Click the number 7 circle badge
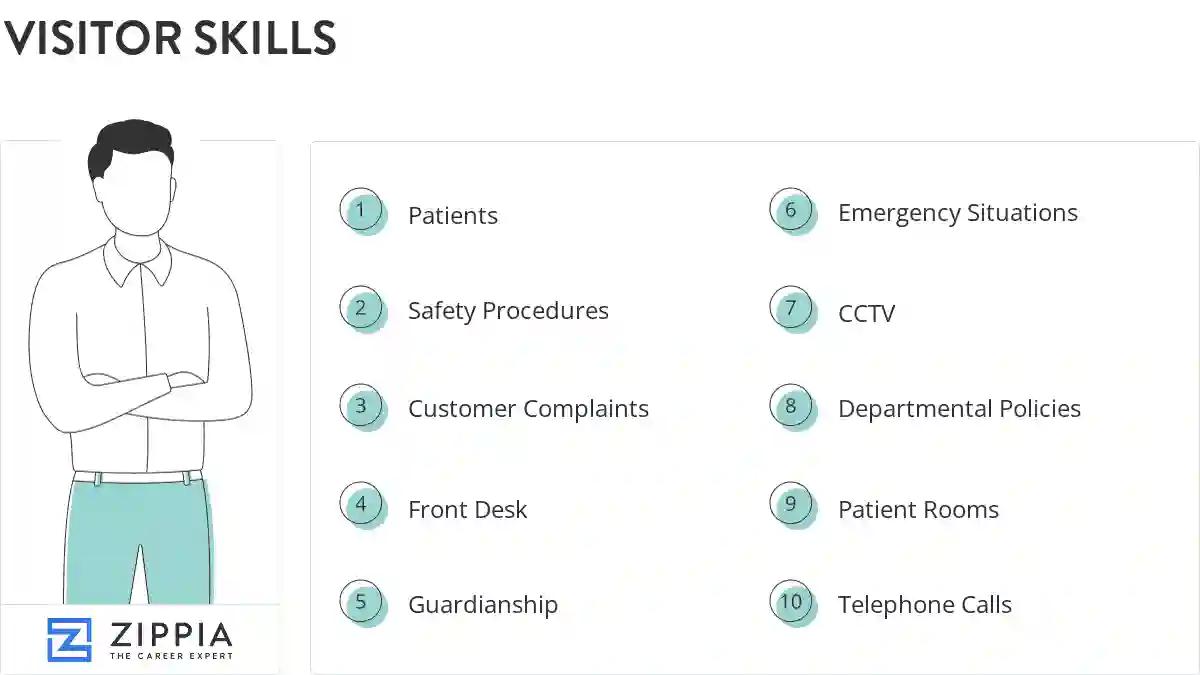The image size is (1200, 675). point(791,308)
